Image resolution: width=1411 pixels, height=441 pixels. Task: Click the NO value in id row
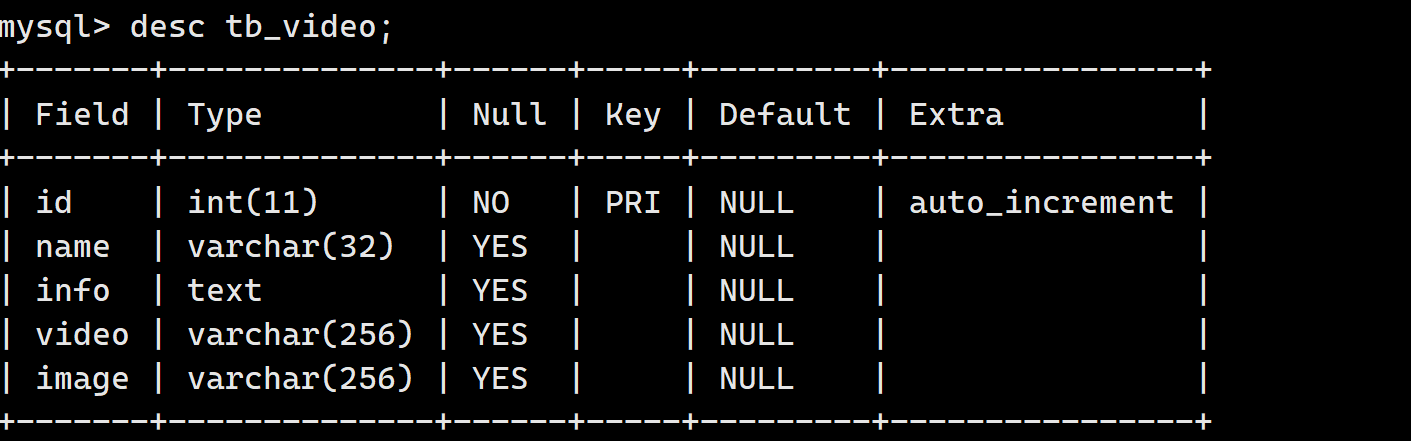[x=491, y=202]
